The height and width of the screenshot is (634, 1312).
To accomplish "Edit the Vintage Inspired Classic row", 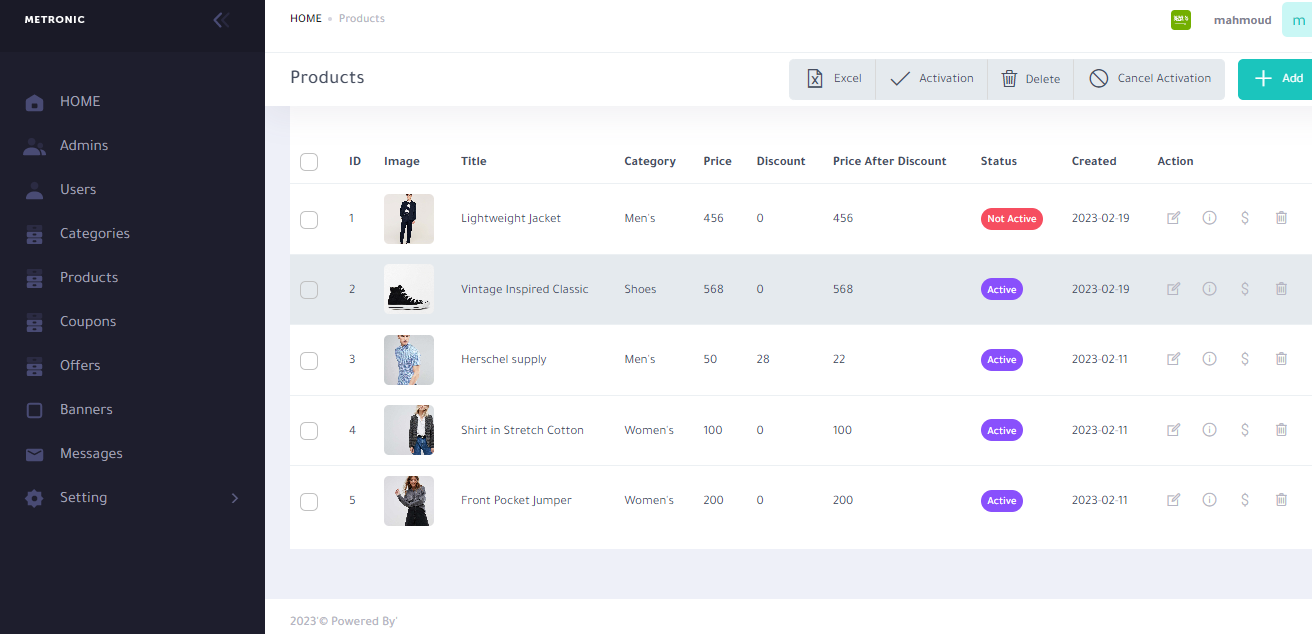I will click(1174, 289).
